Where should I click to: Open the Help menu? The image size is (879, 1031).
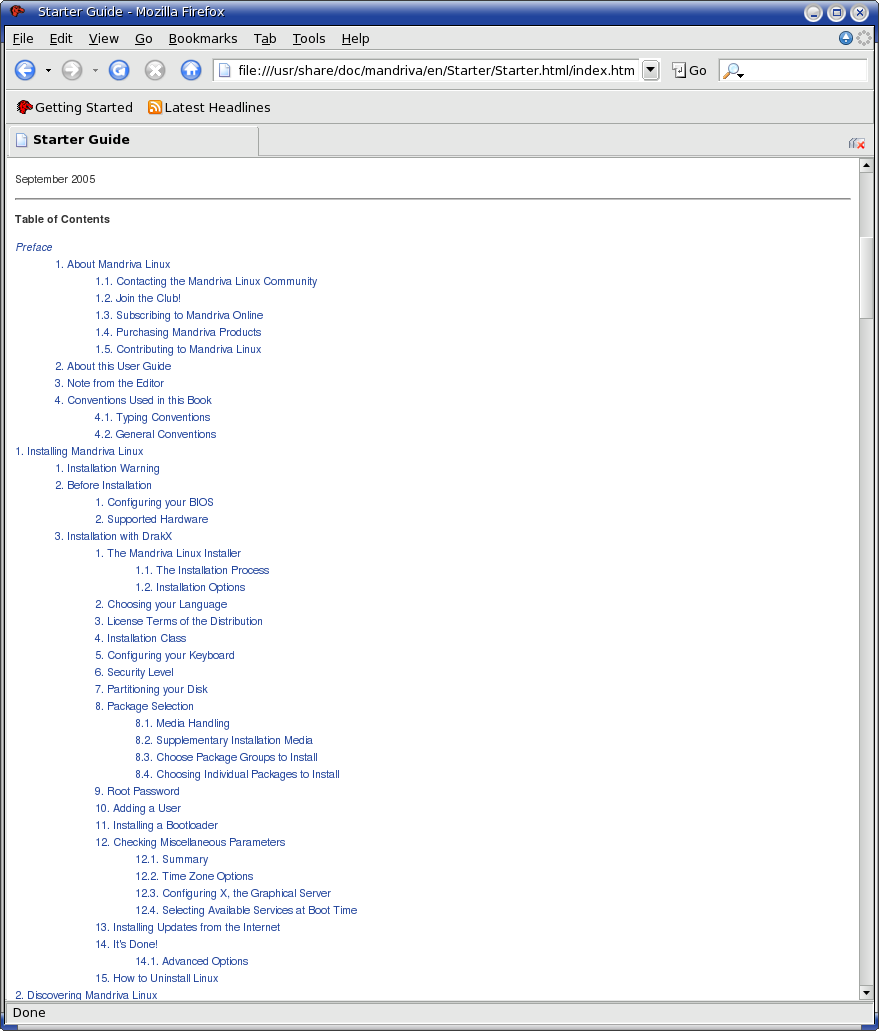(355, 39)
